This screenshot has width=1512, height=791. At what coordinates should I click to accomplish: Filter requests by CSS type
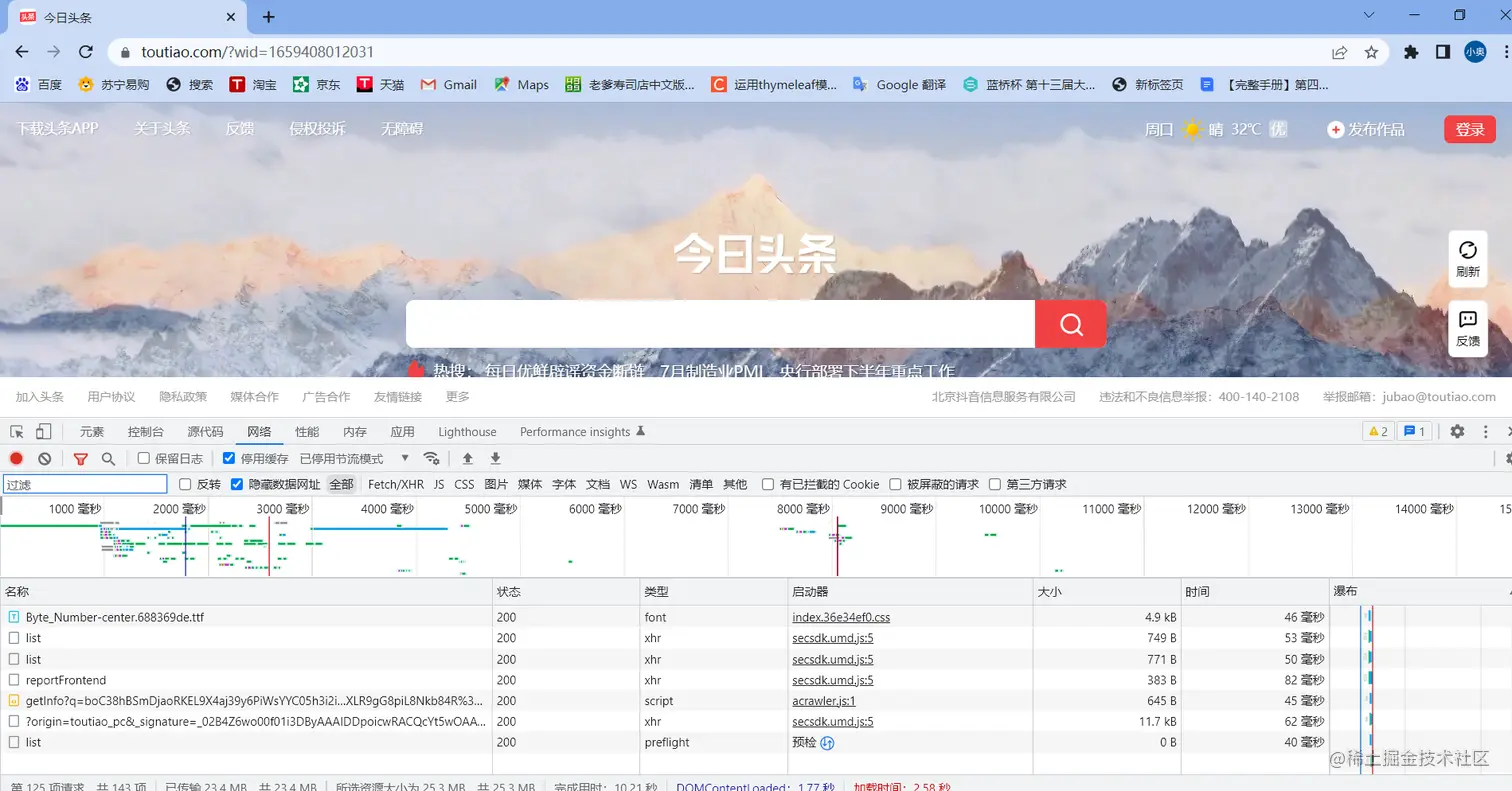tap(464, 484)
